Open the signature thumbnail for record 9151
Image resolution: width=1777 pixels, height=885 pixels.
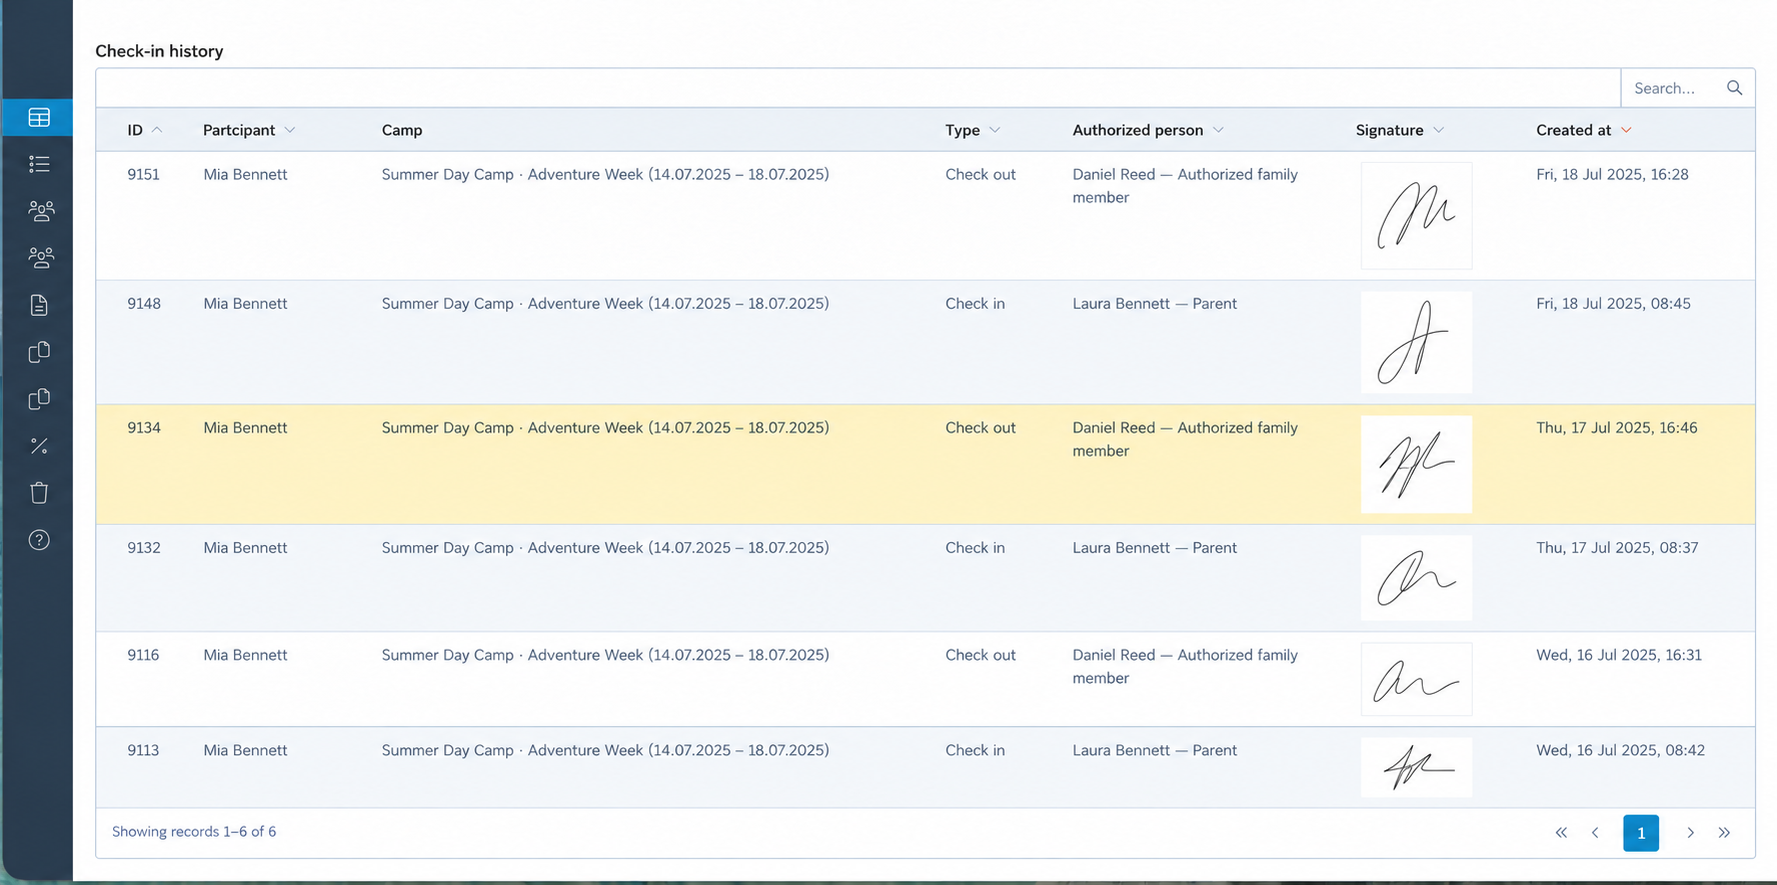click(x=1416, y=216)
